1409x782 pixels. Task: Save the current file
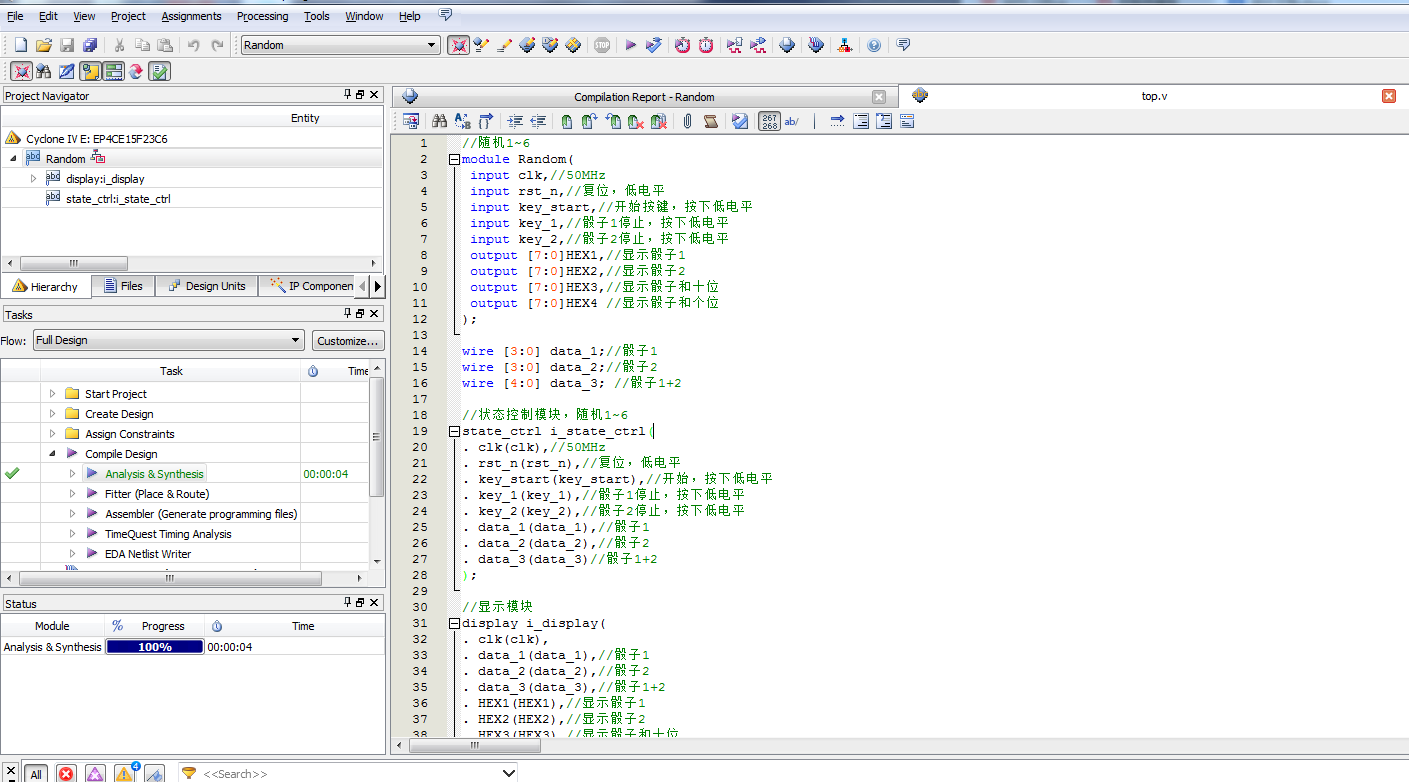tap(67, 45)
